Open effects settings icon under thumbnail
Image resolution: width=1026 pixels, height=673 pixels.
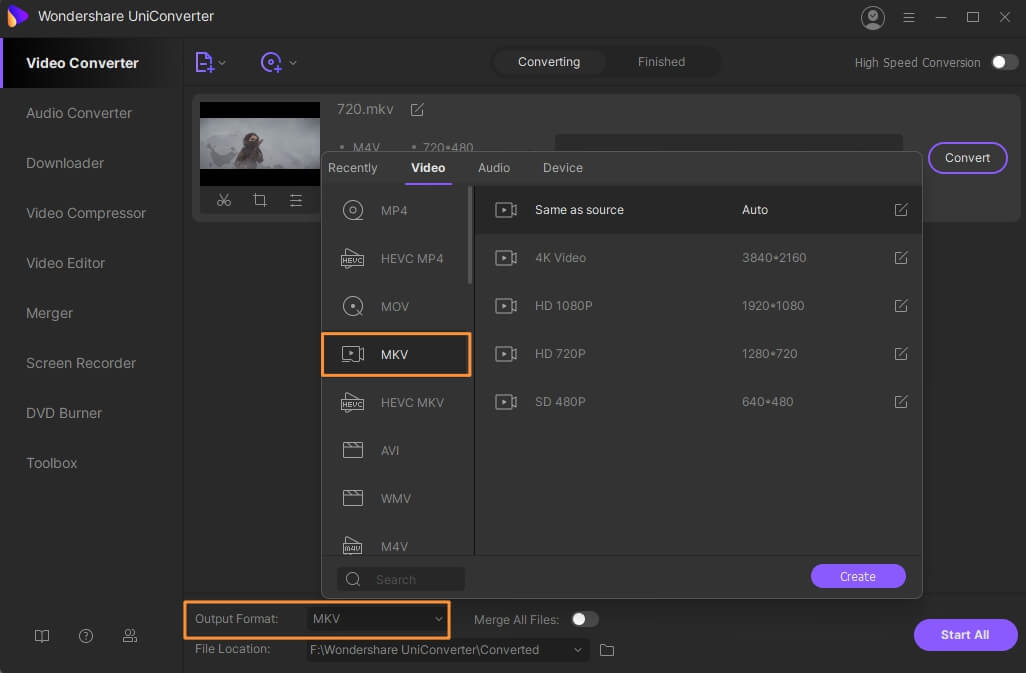[296, 200]
